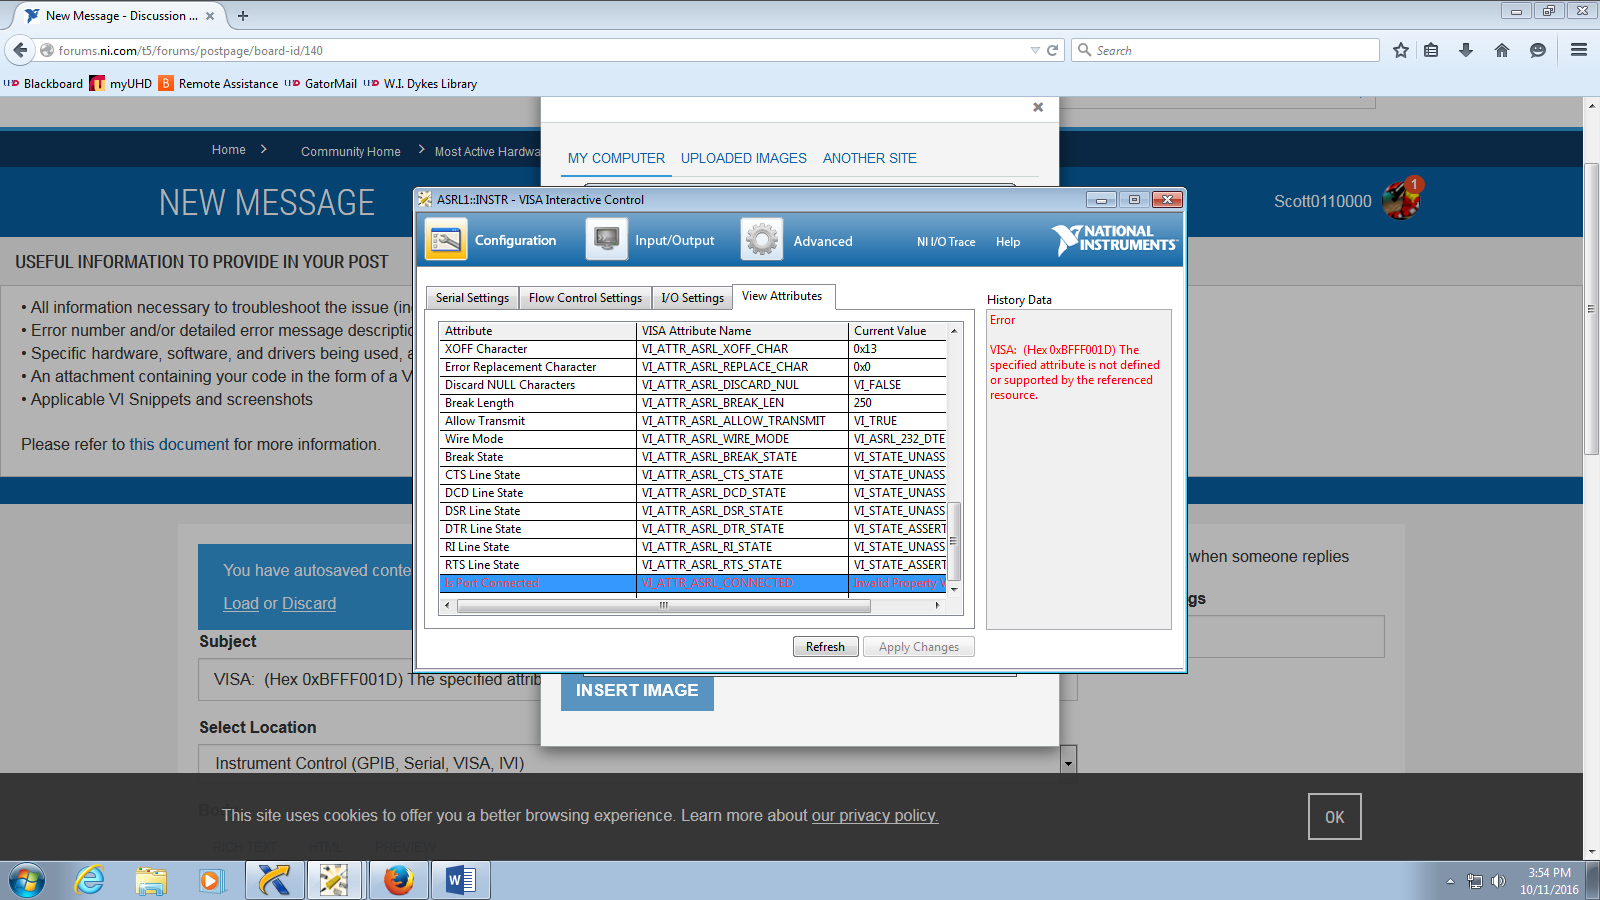Image resolution: width=1600 pixels, height=900 pixels.
Task: Open the URL history dropdown arrow
Action: (x=1035, y=50)
